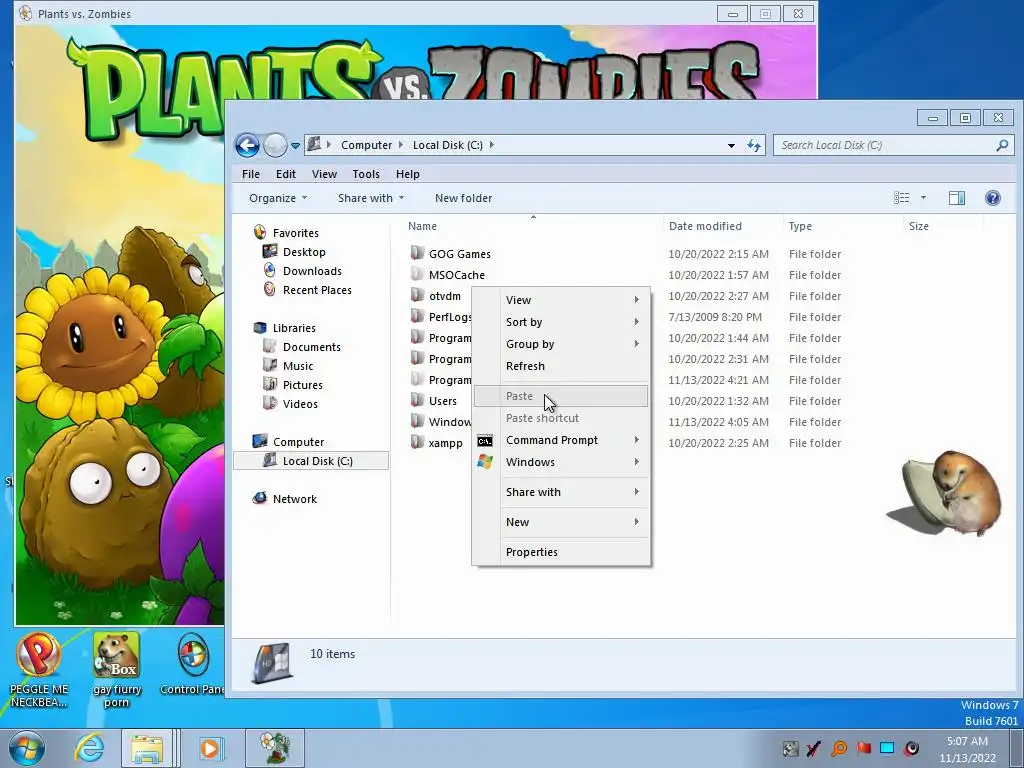Switch to Windows Explorer taskbar button
1024x768 pixels.
point(148,748)
